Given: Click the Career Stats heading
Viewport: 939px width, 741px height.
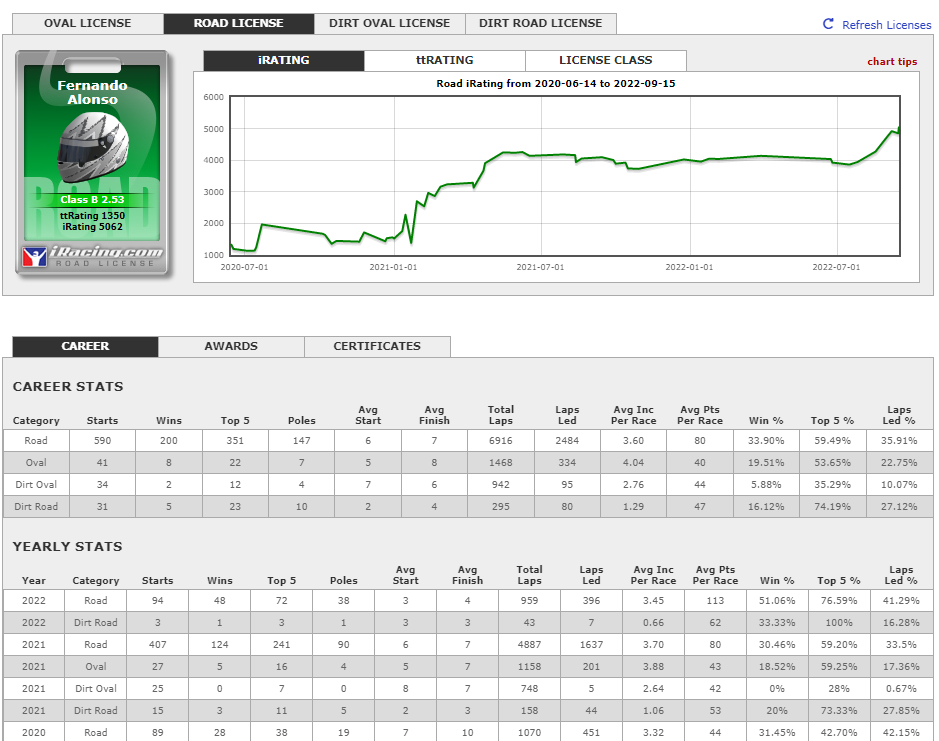Looking at the screenshot, I should pyautogui.click(x=68, y=387).
